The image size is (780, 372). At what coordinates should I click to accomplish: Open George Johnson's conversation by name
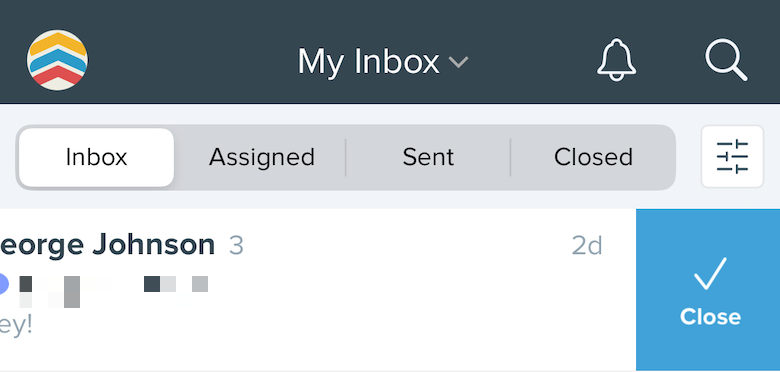coord(107,245)
